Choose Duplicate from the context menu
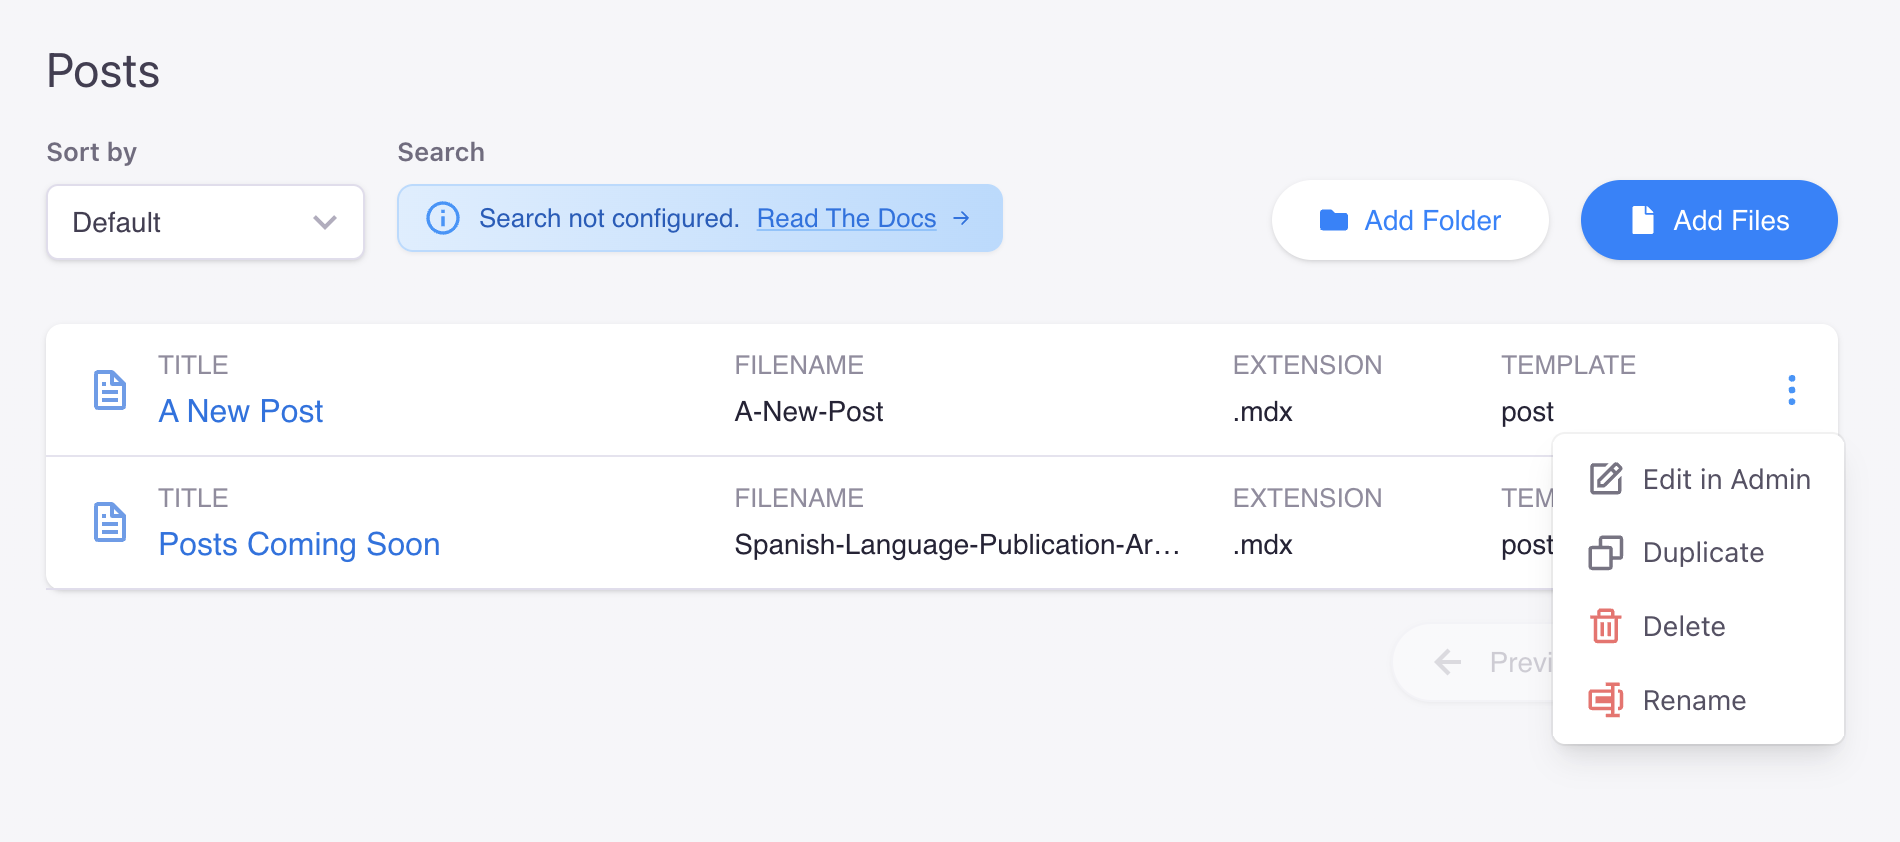1900x842 pixels. pyautogui.click(x=1698, y=553)
